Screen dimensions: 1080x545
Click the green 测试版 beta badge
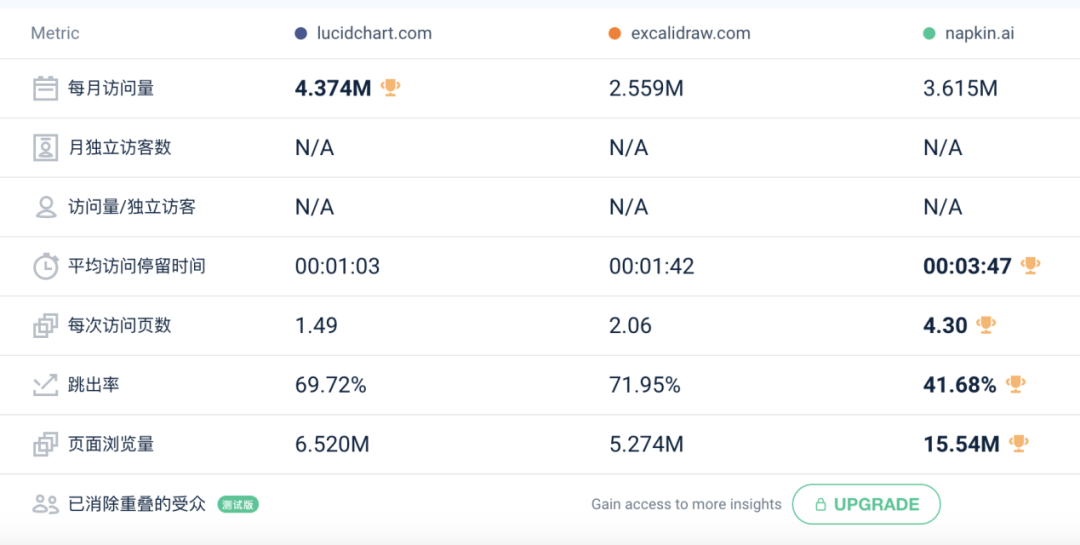239,505
